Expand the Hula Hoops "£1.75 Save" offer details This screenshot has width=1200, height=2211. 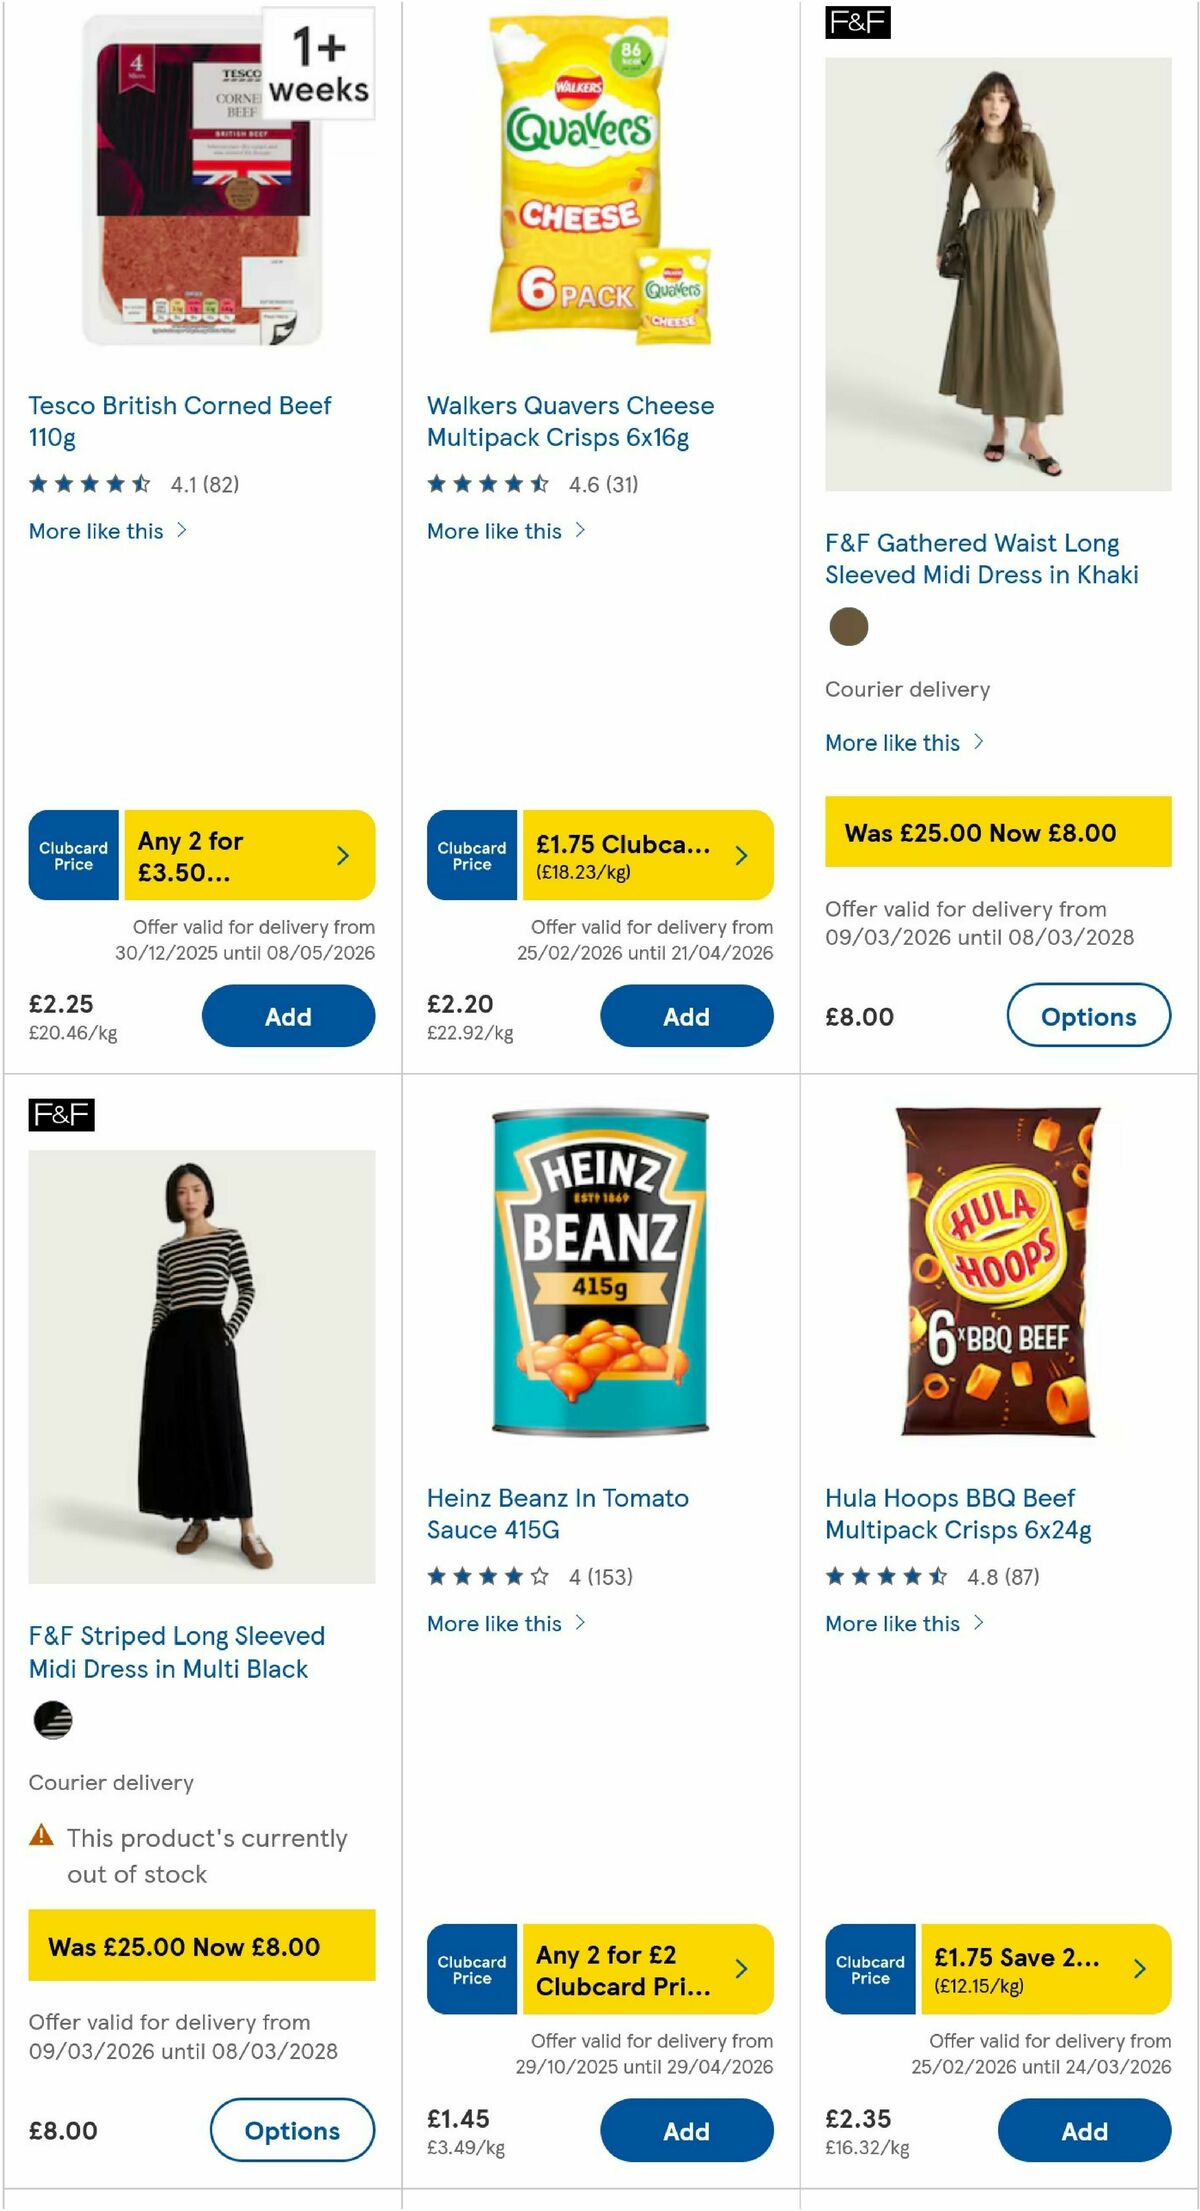tap(1139, 1968)
